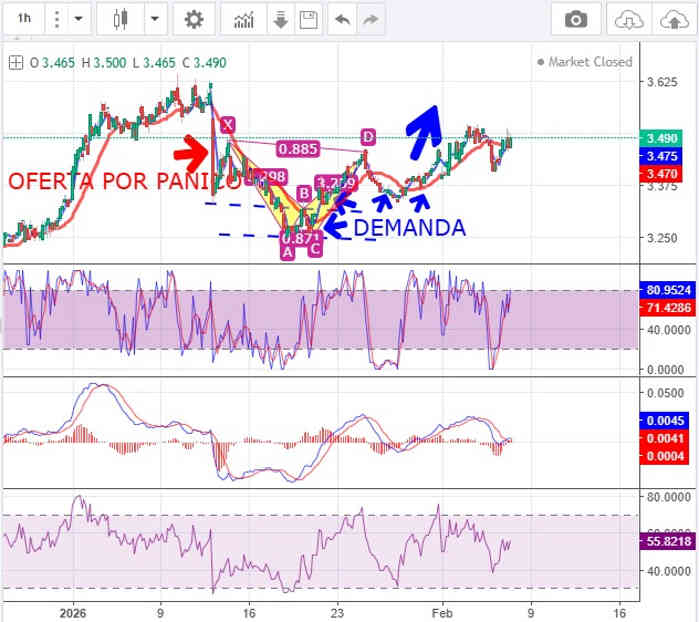Image resolution: width=699 pixels, height=622 pixels.
Task: Open the 1h timeframe selector
Action: point(25,19)
